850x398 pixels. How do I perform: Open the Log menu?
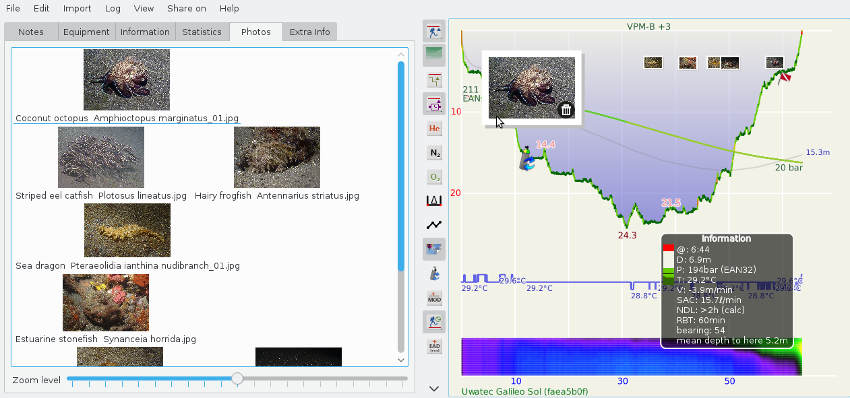point(113,9)
